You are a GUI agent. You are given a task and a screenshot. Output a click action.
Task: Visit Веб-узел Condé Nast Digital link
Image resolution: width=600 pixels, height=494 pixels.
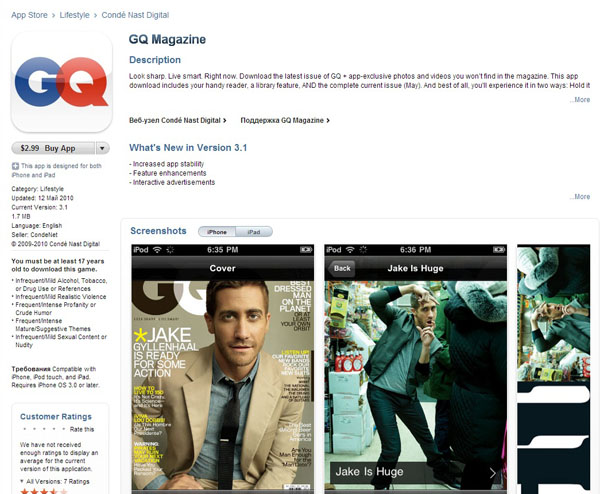(x=178, y=120)
